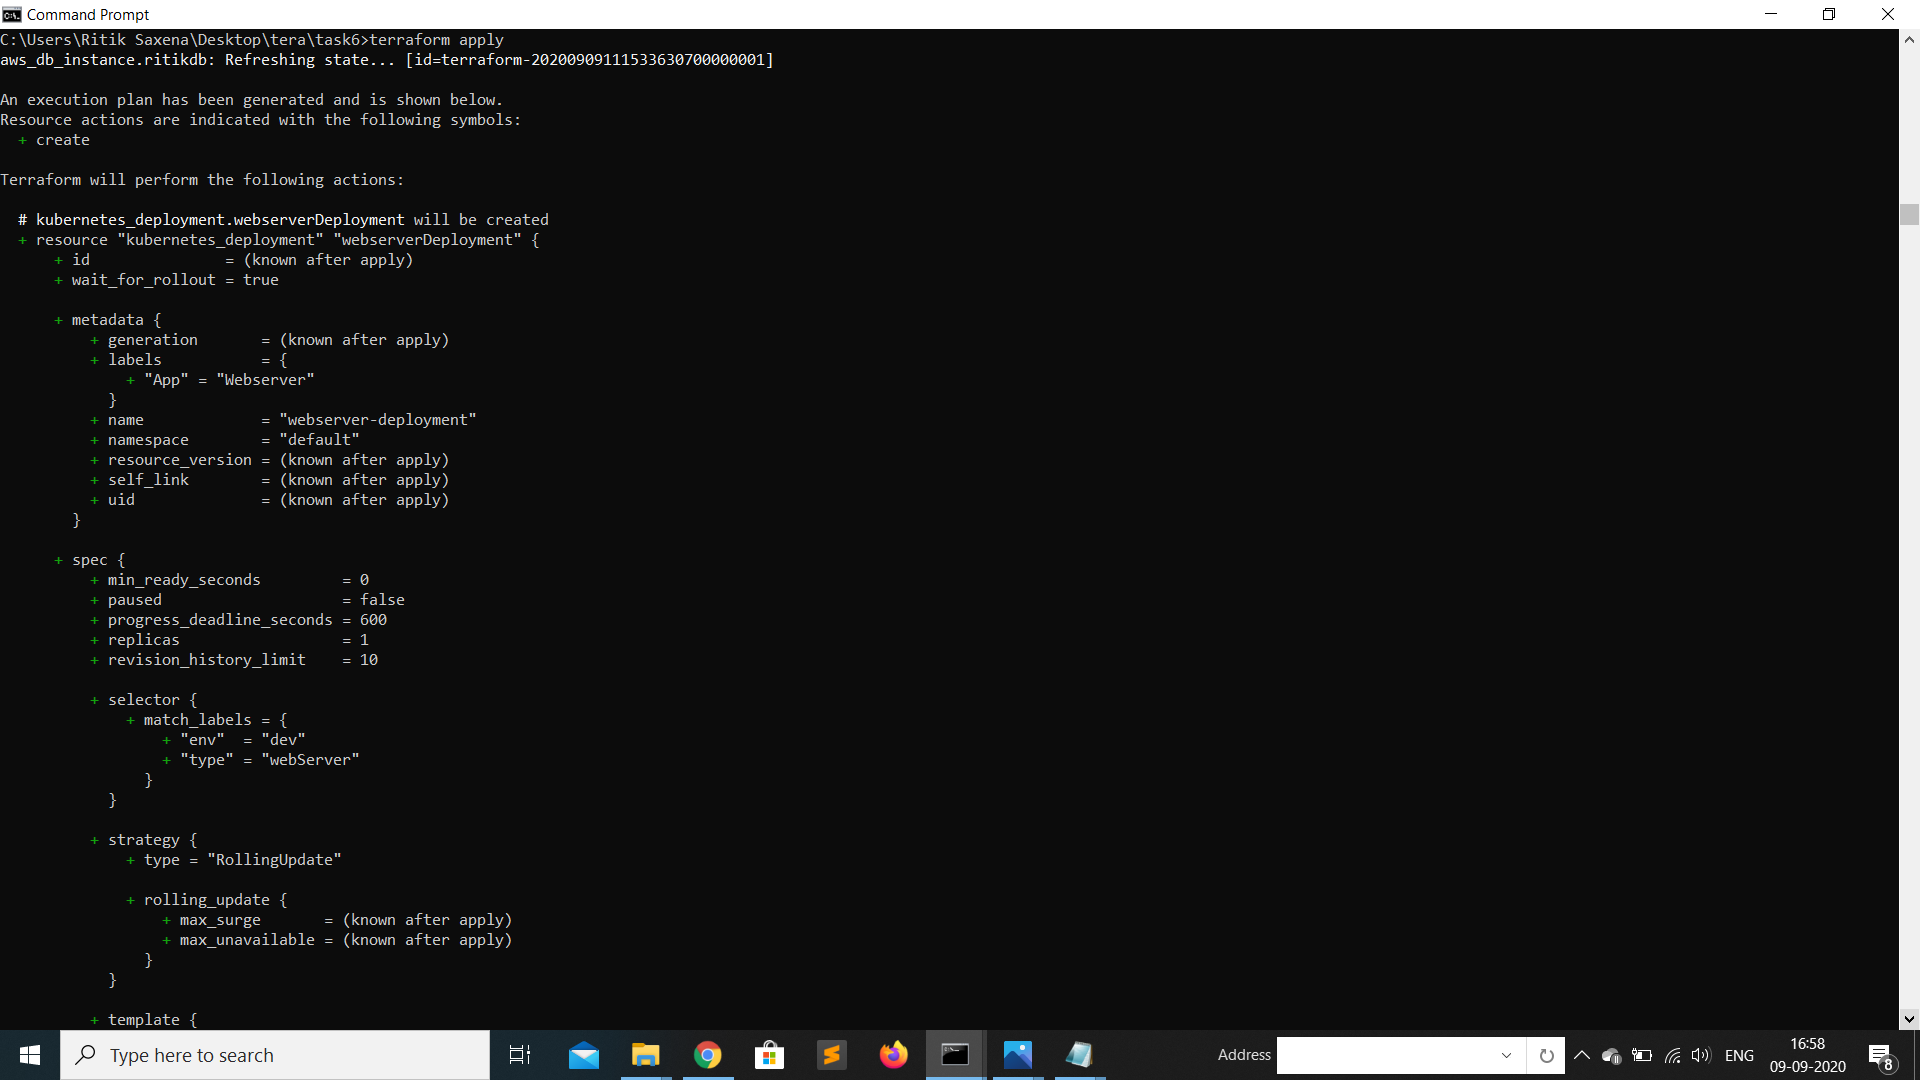Launch Google Chrome from the taskbar

click(707, 1055)
